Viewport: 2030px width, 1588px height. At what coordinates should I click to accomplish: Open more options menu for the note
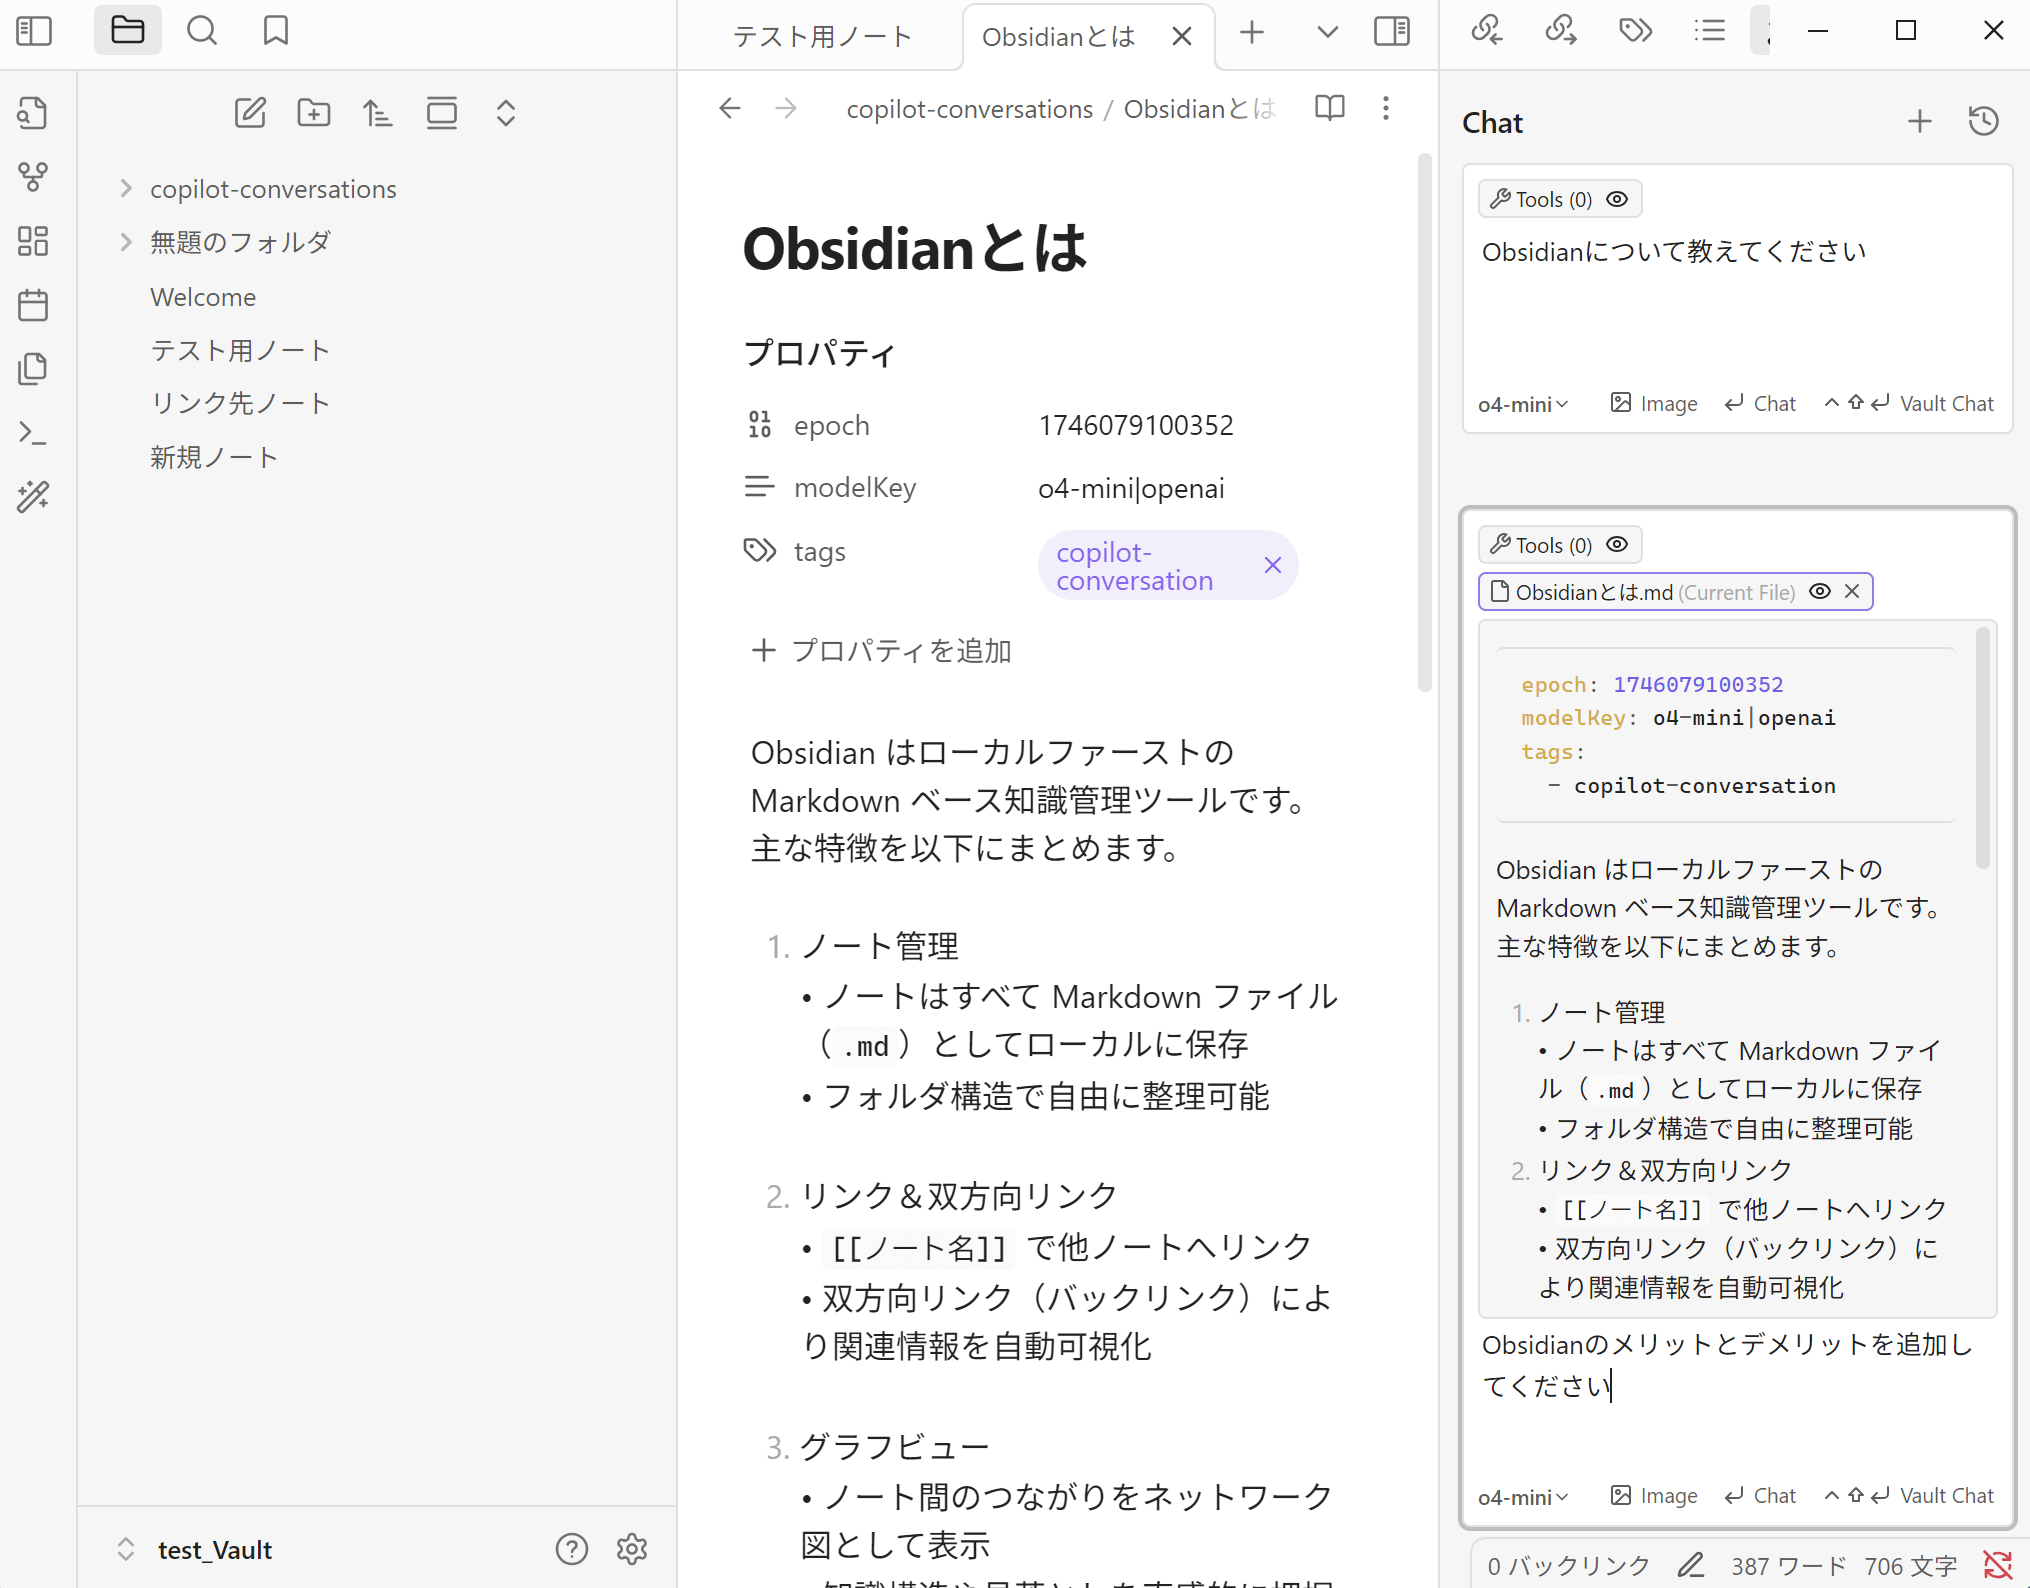pos(1386,108)
